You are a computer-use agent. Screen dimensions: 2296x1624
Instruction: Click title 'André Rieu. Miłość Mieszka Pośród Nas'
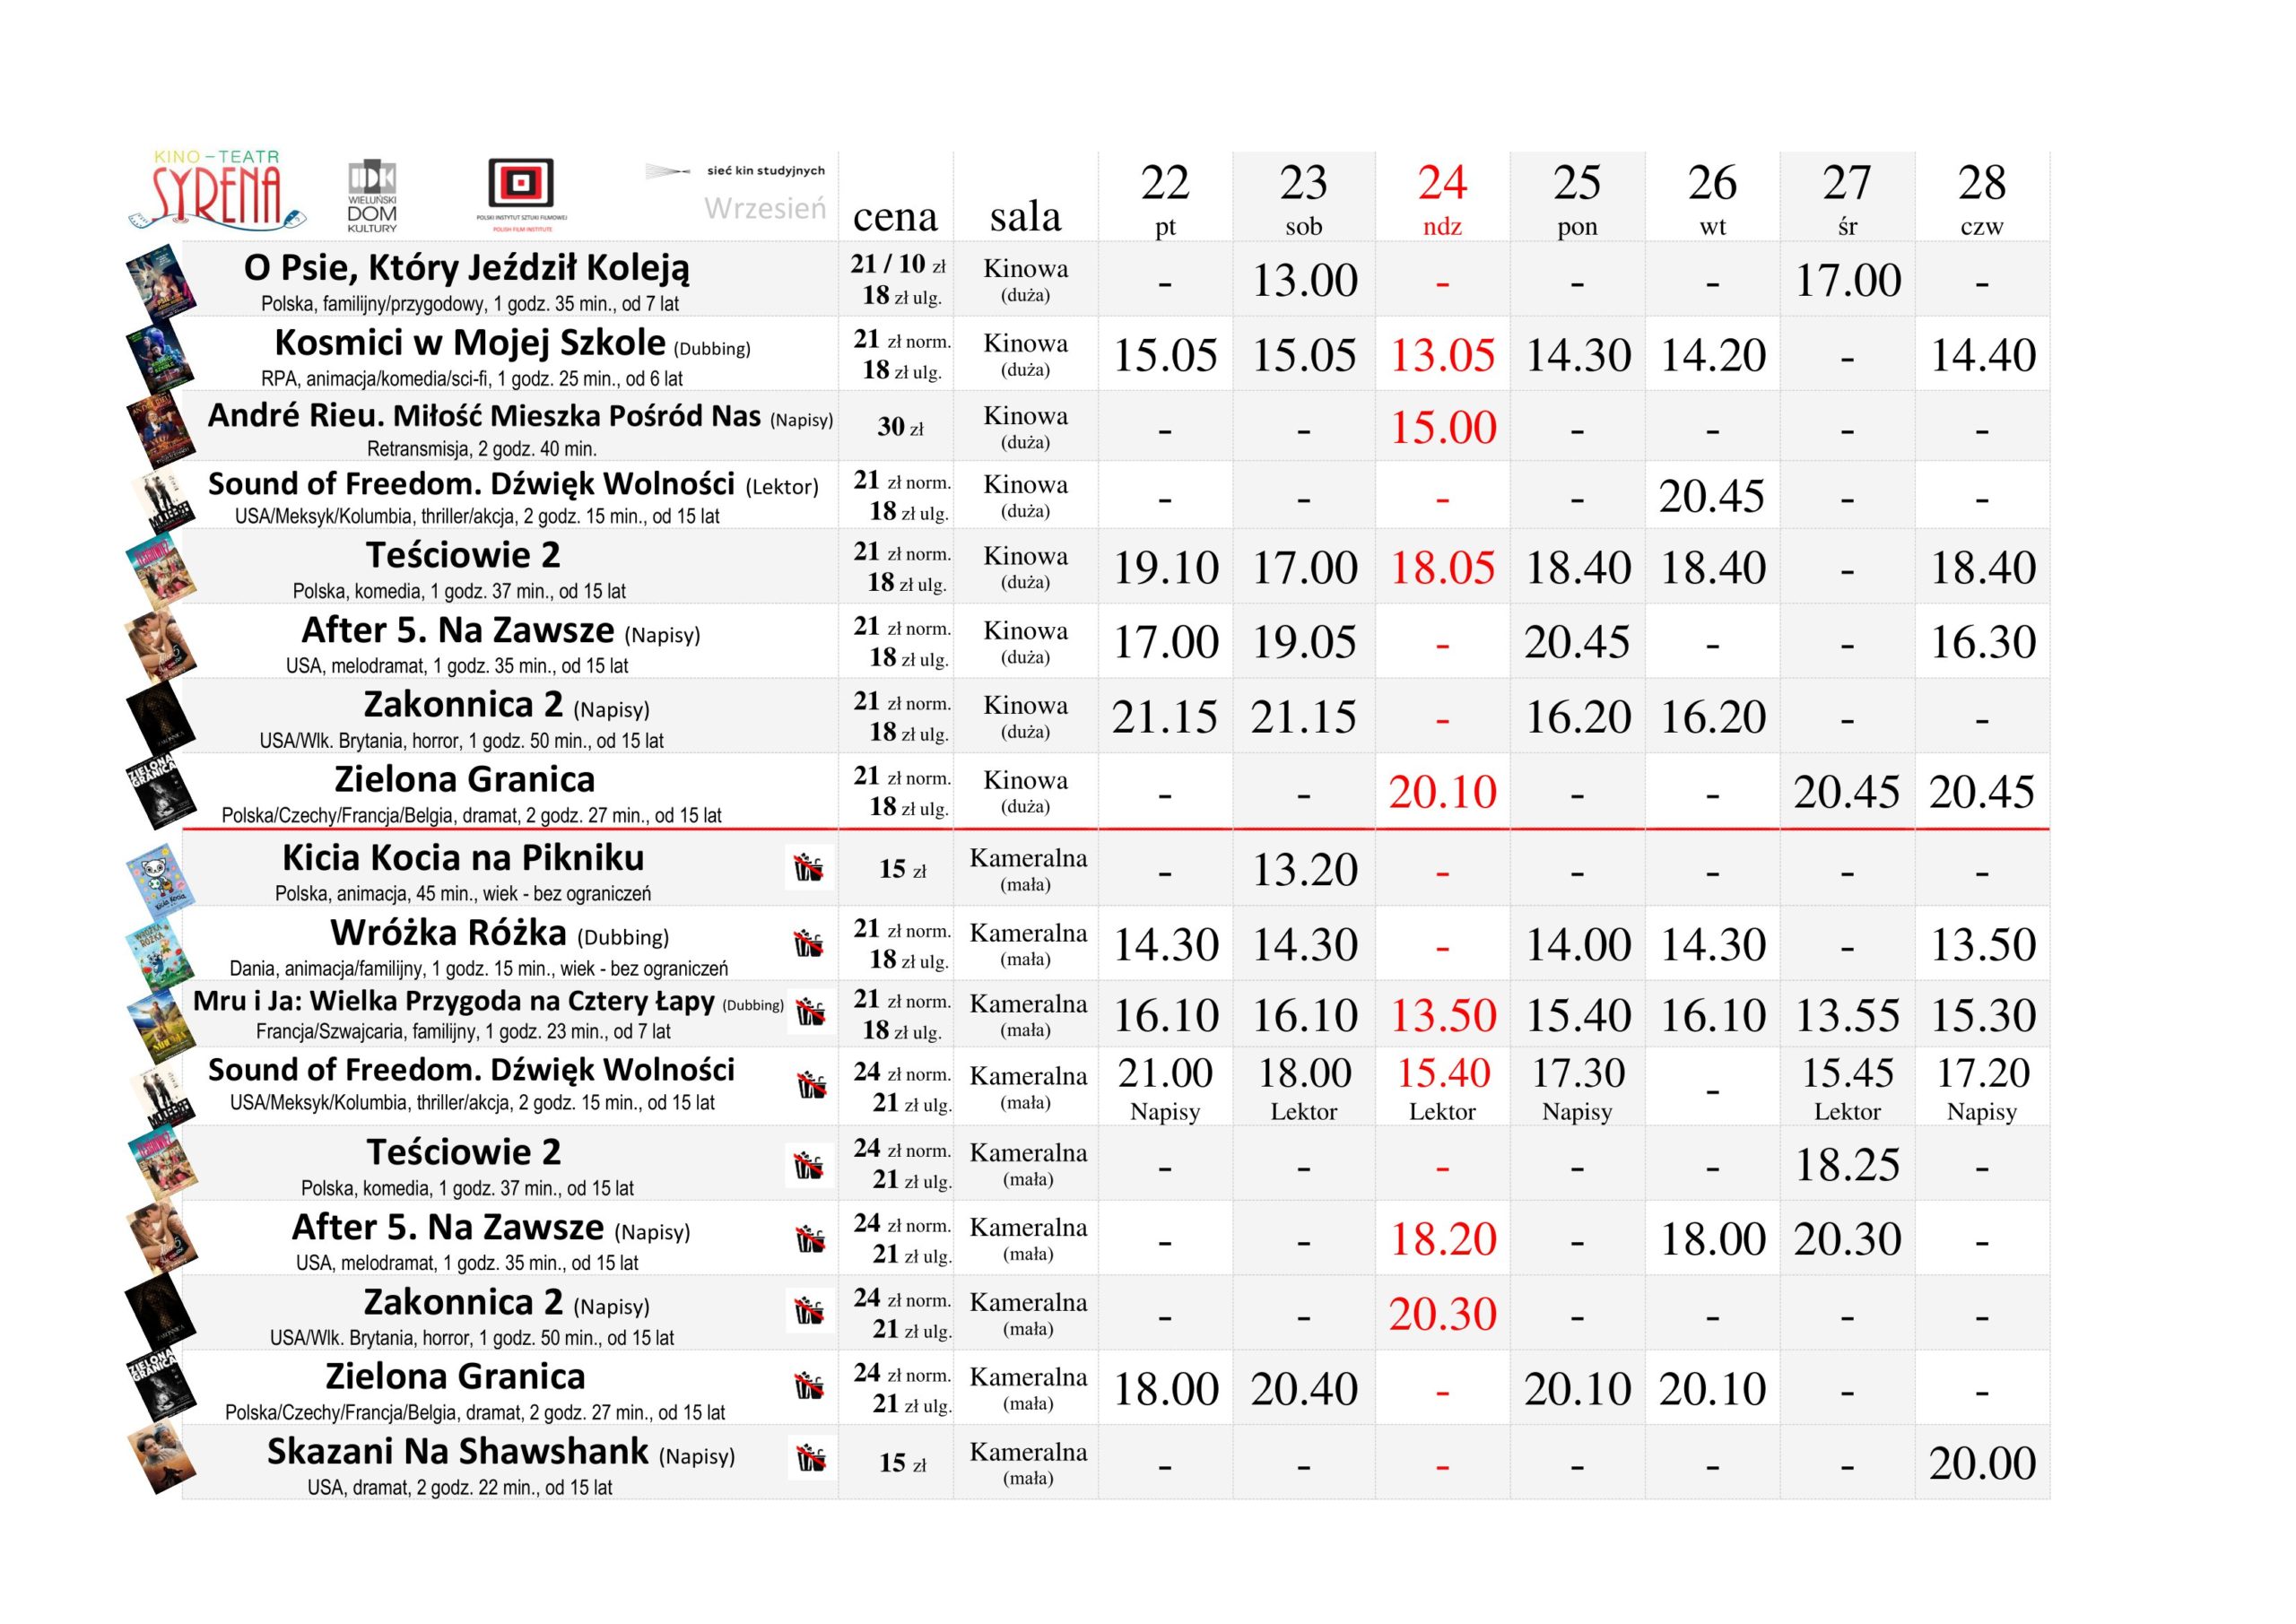[x=485, y=416]
